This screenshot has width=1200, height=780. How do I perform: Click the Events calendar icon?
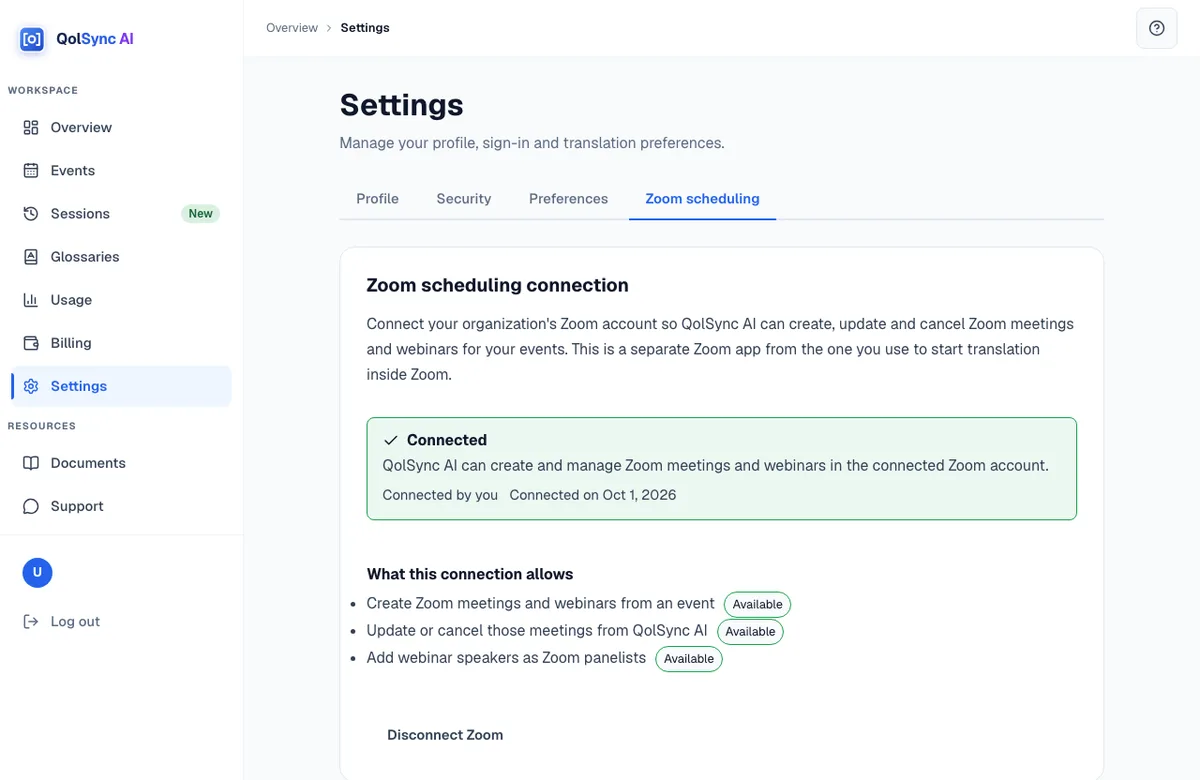31,170
